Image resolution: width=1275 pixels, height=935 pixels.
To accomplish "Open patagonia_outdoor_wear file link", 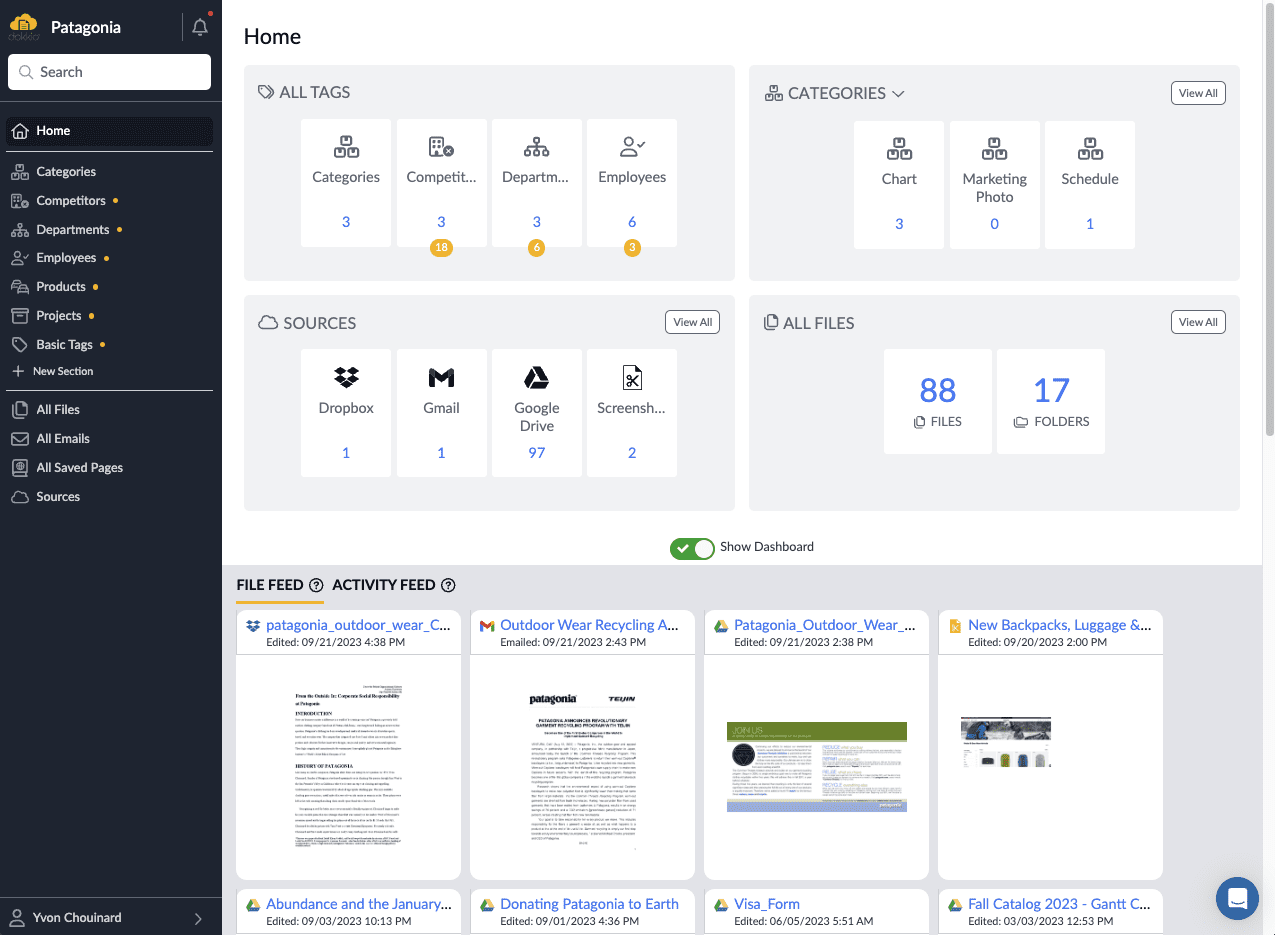I will click(x=359, y=625).
